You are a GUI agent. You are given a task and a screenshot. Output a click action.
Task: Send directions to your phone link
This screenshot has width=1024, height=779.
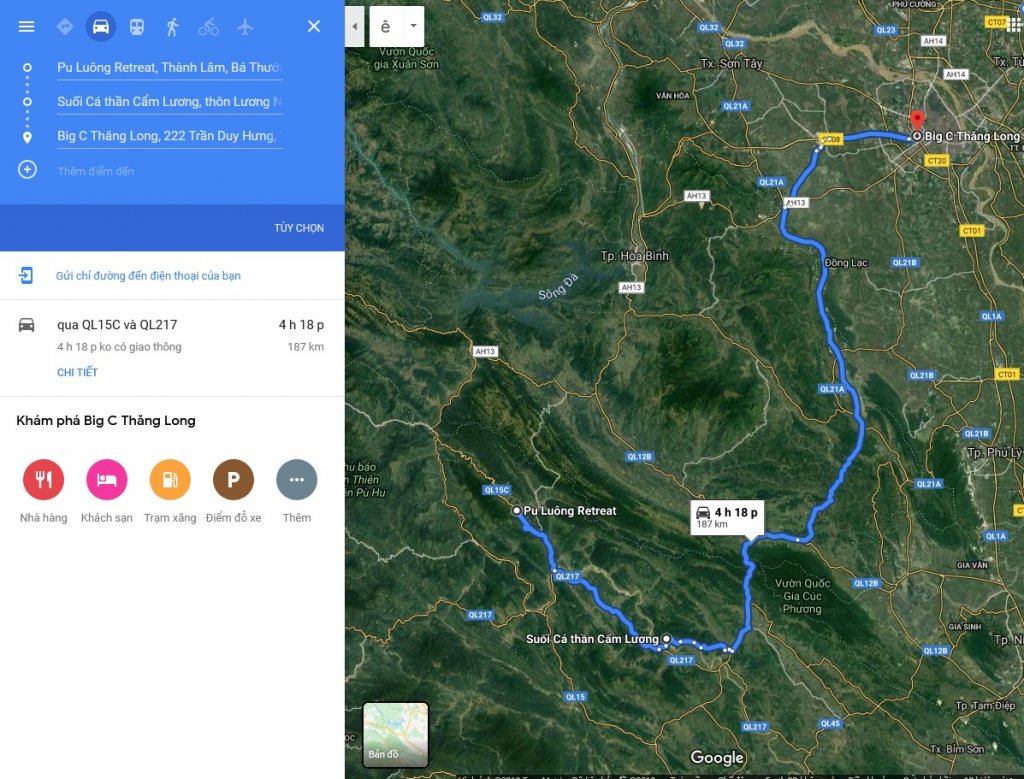[x=148, y=276]
